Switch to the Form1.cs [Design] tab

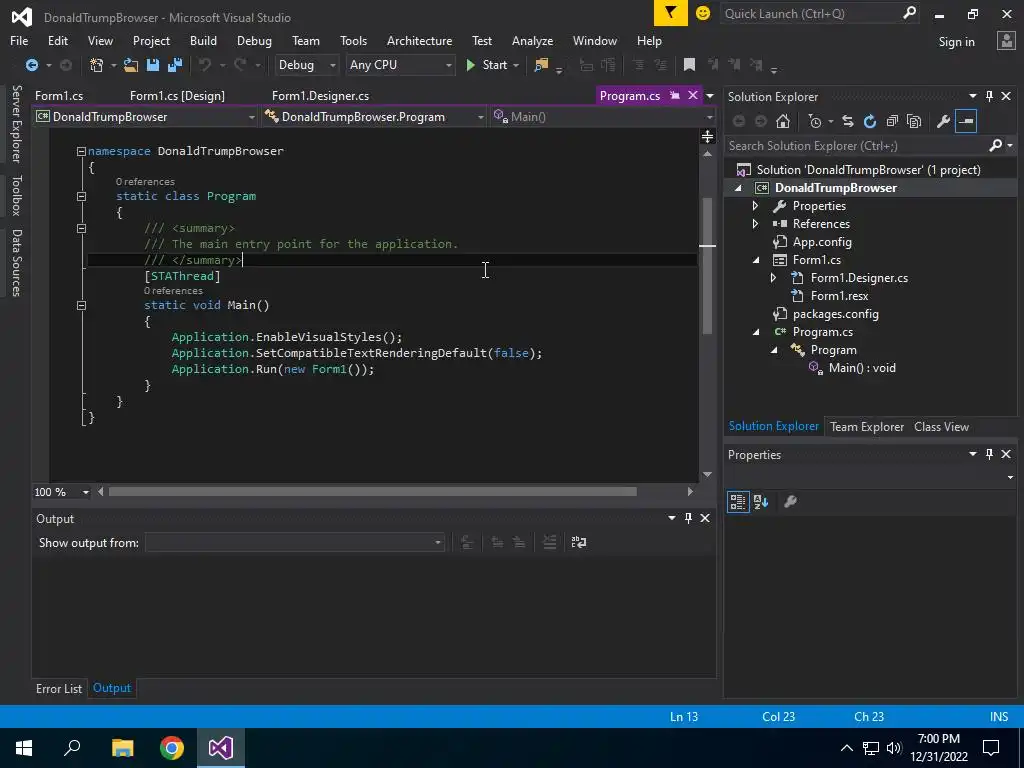177,96
